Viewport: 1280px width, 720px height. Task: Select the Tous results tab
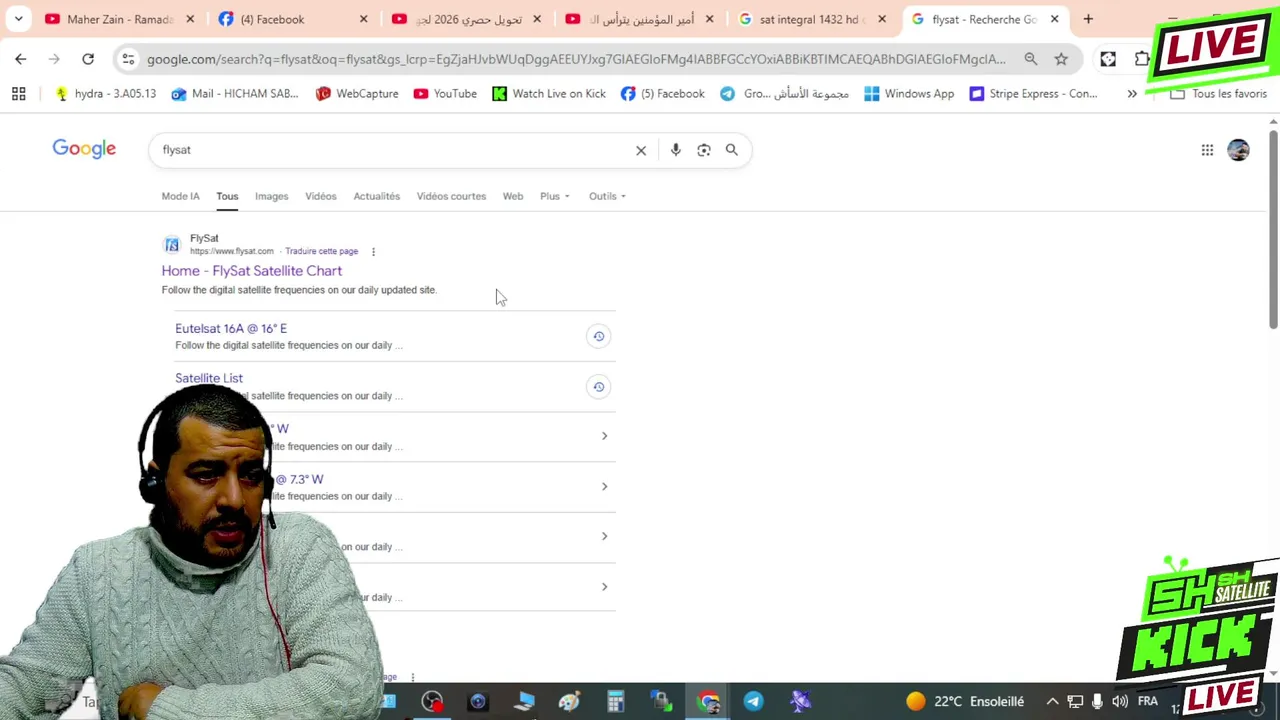pos(227,196)
